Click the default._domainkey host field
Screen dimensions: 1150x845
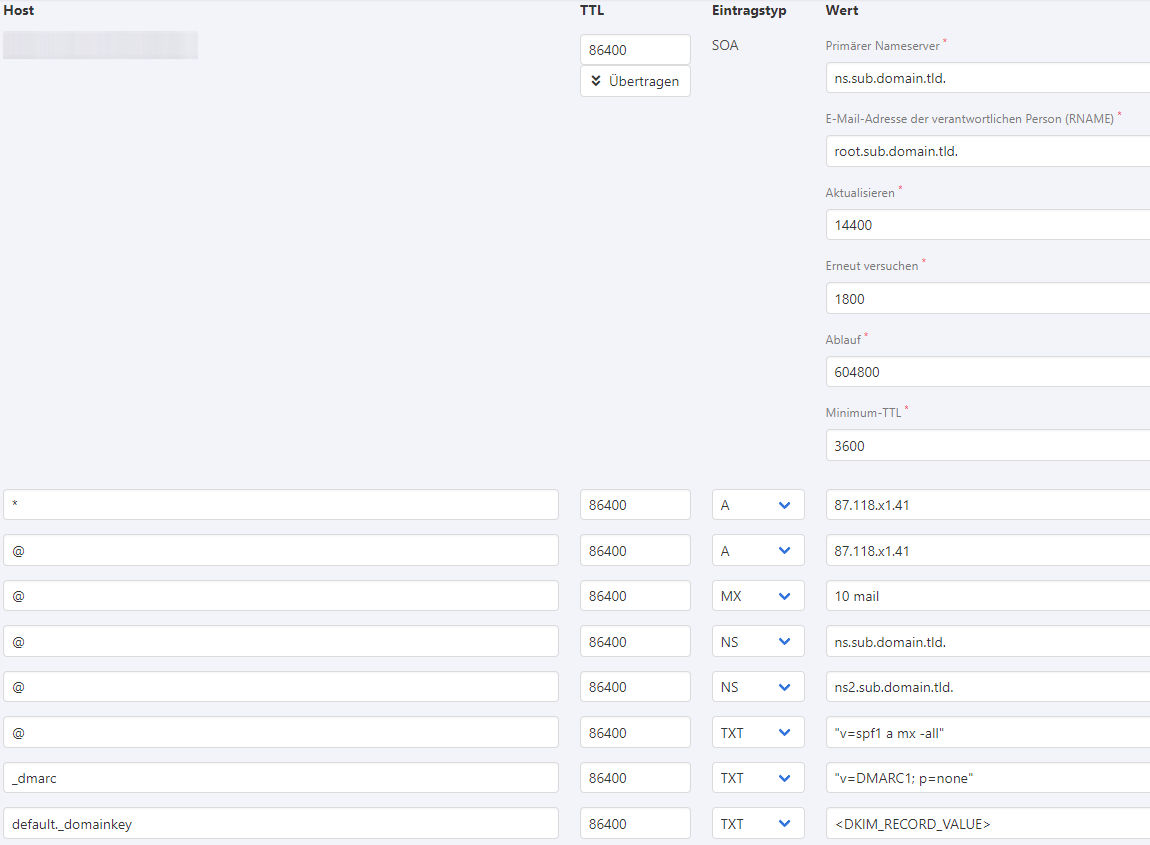[280, 824]
